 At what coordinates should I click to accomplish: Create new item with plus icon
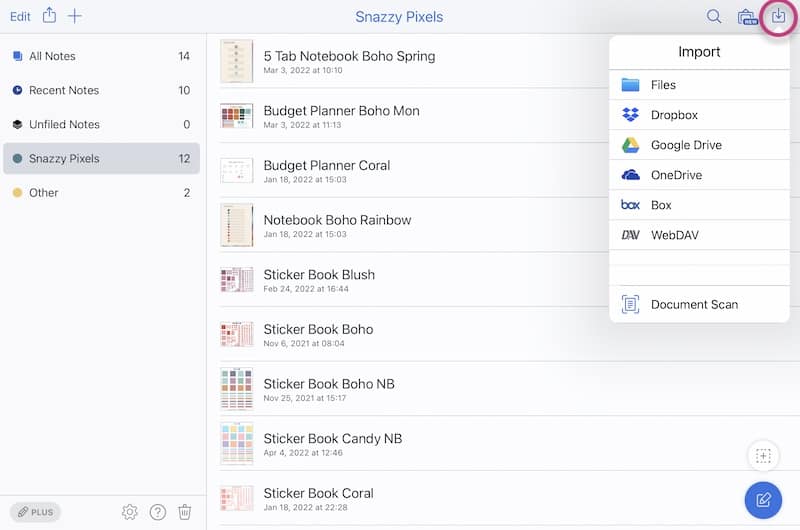coord(75,16)
